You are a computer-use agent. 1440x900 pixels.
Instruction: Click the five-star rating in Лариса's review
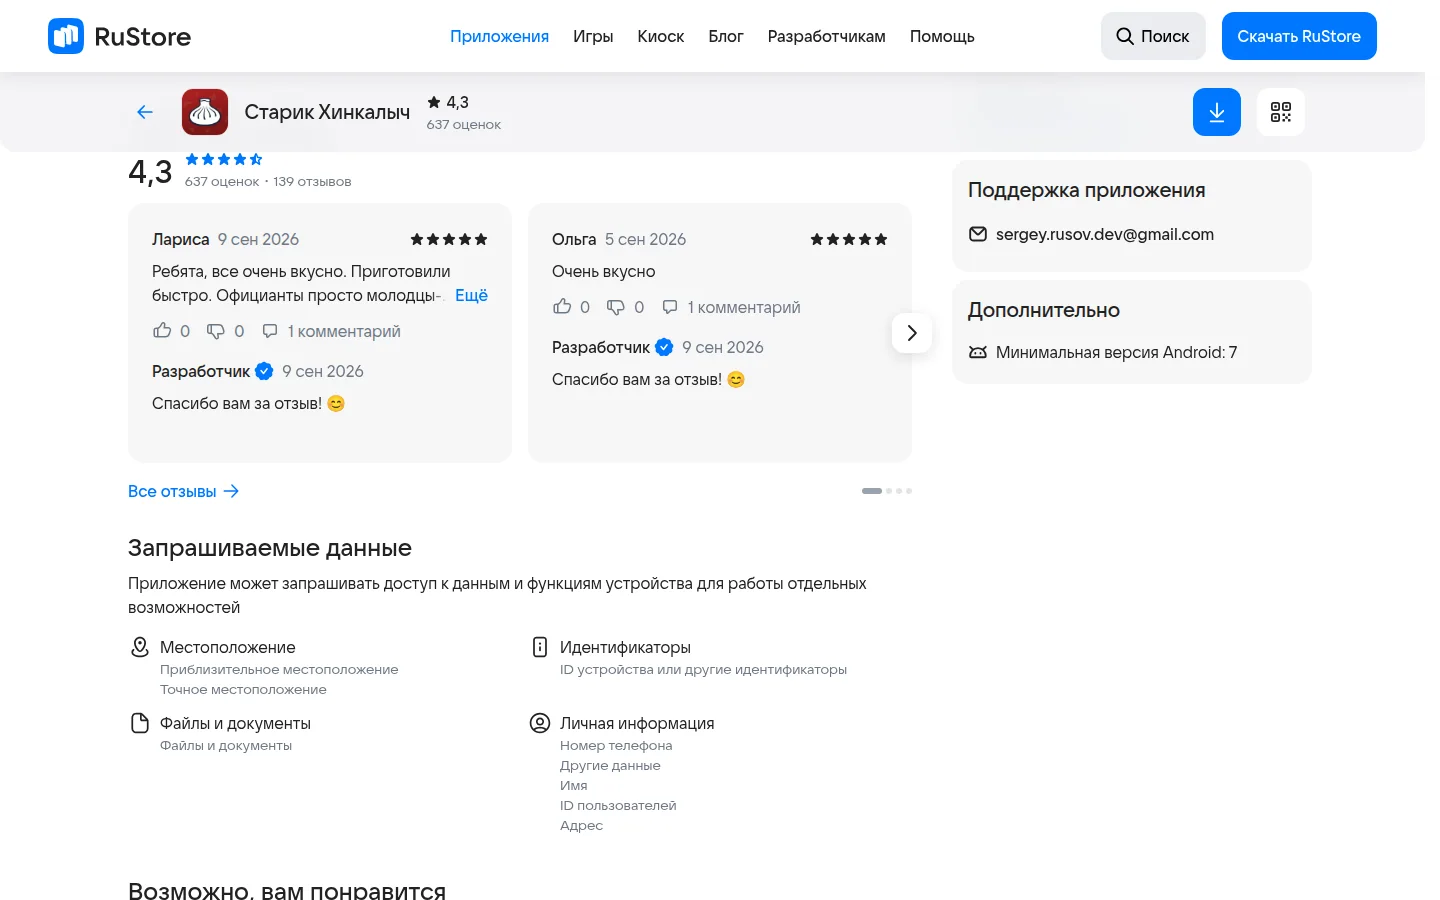click(449, 239)
